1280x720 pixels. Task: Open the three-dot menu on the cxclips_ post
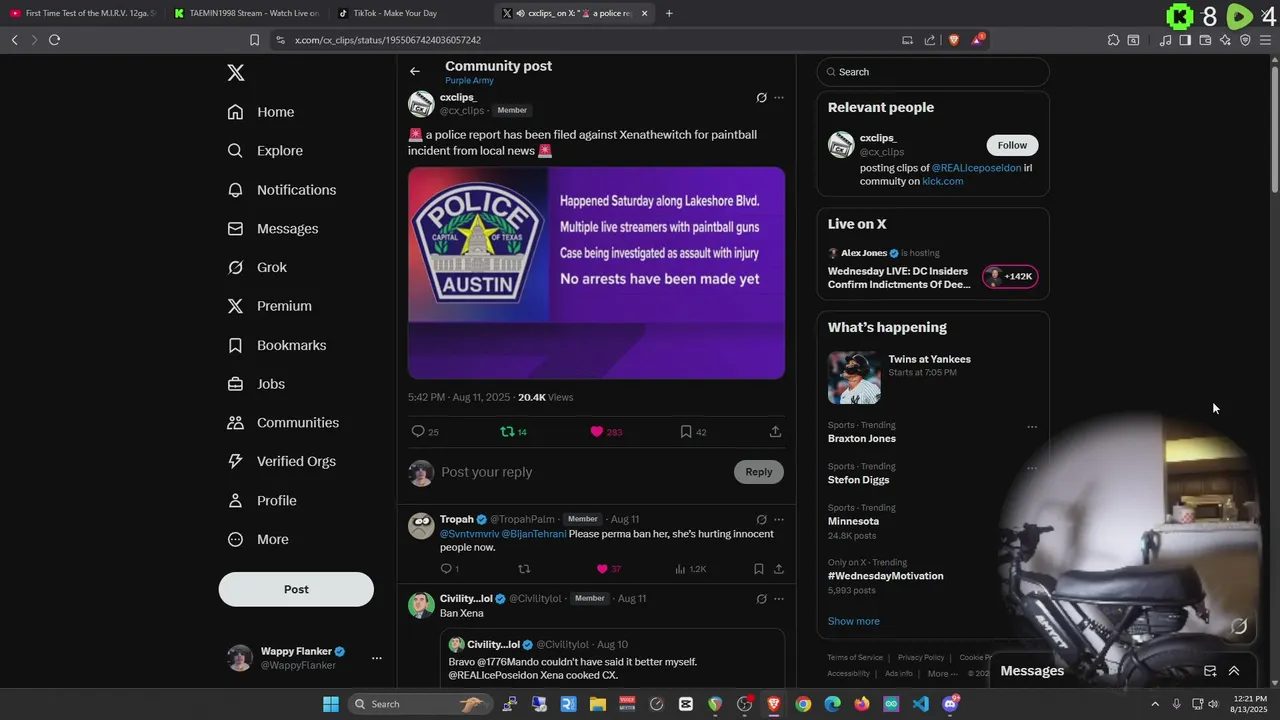pos(779,98)
